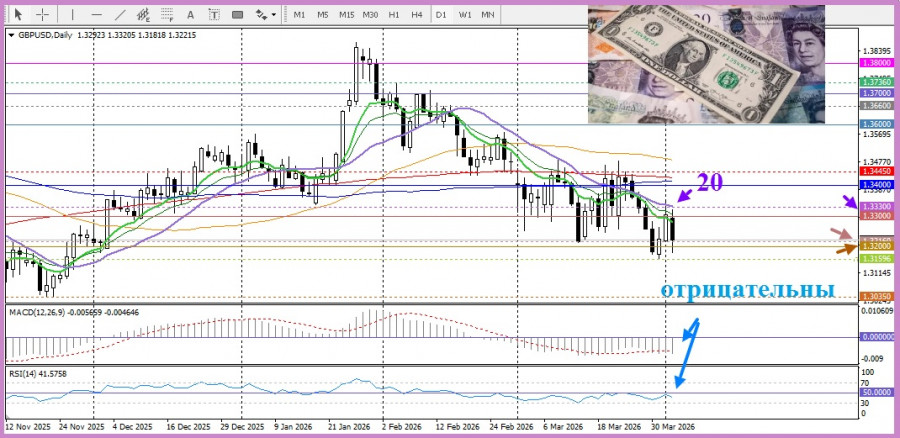900x438 pixels.
Task: Click the 1.31596 price level label
Action: pos(876,259)
